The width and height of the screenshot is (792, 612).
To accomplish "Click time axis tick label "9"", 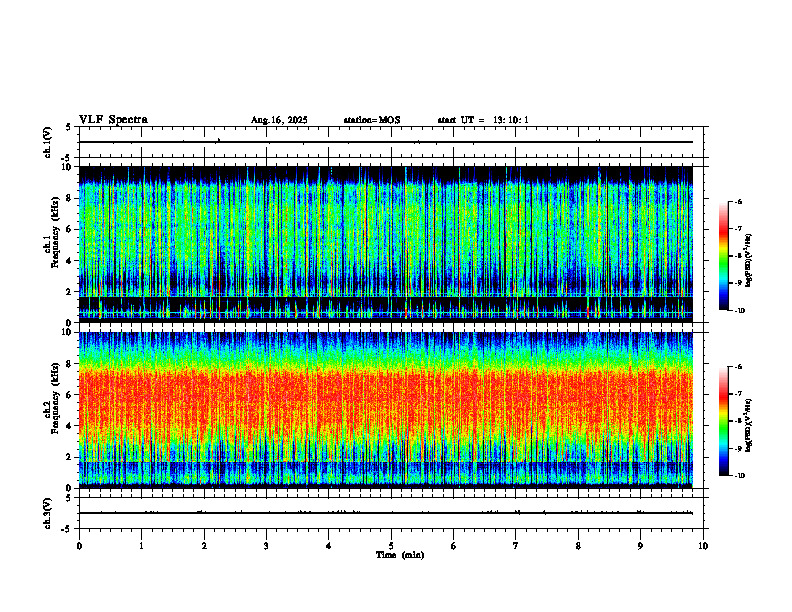I will click(640, 546).
